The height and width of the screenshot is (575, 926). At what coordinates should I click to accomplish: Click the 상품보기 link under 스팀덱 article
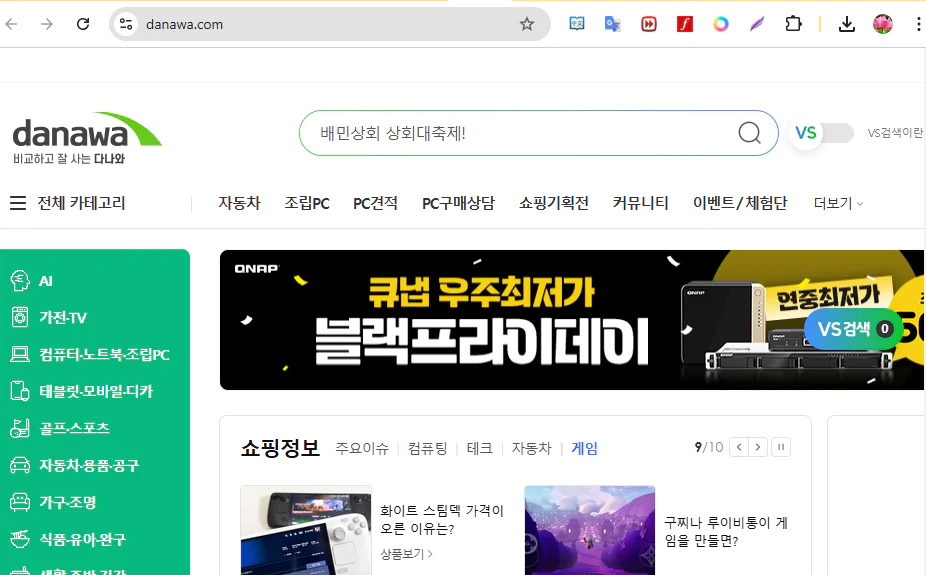pos(406,554)
